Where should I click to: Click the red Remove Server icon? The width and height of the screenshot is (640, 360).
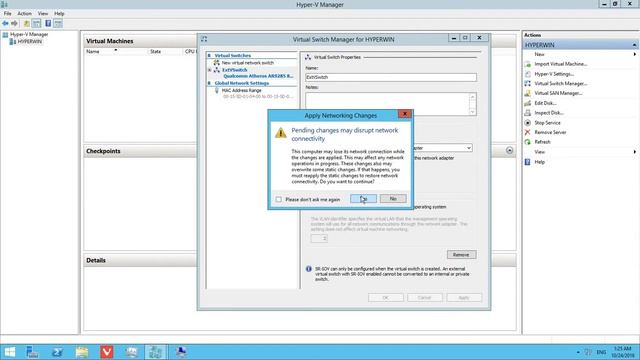pos(527,132)
